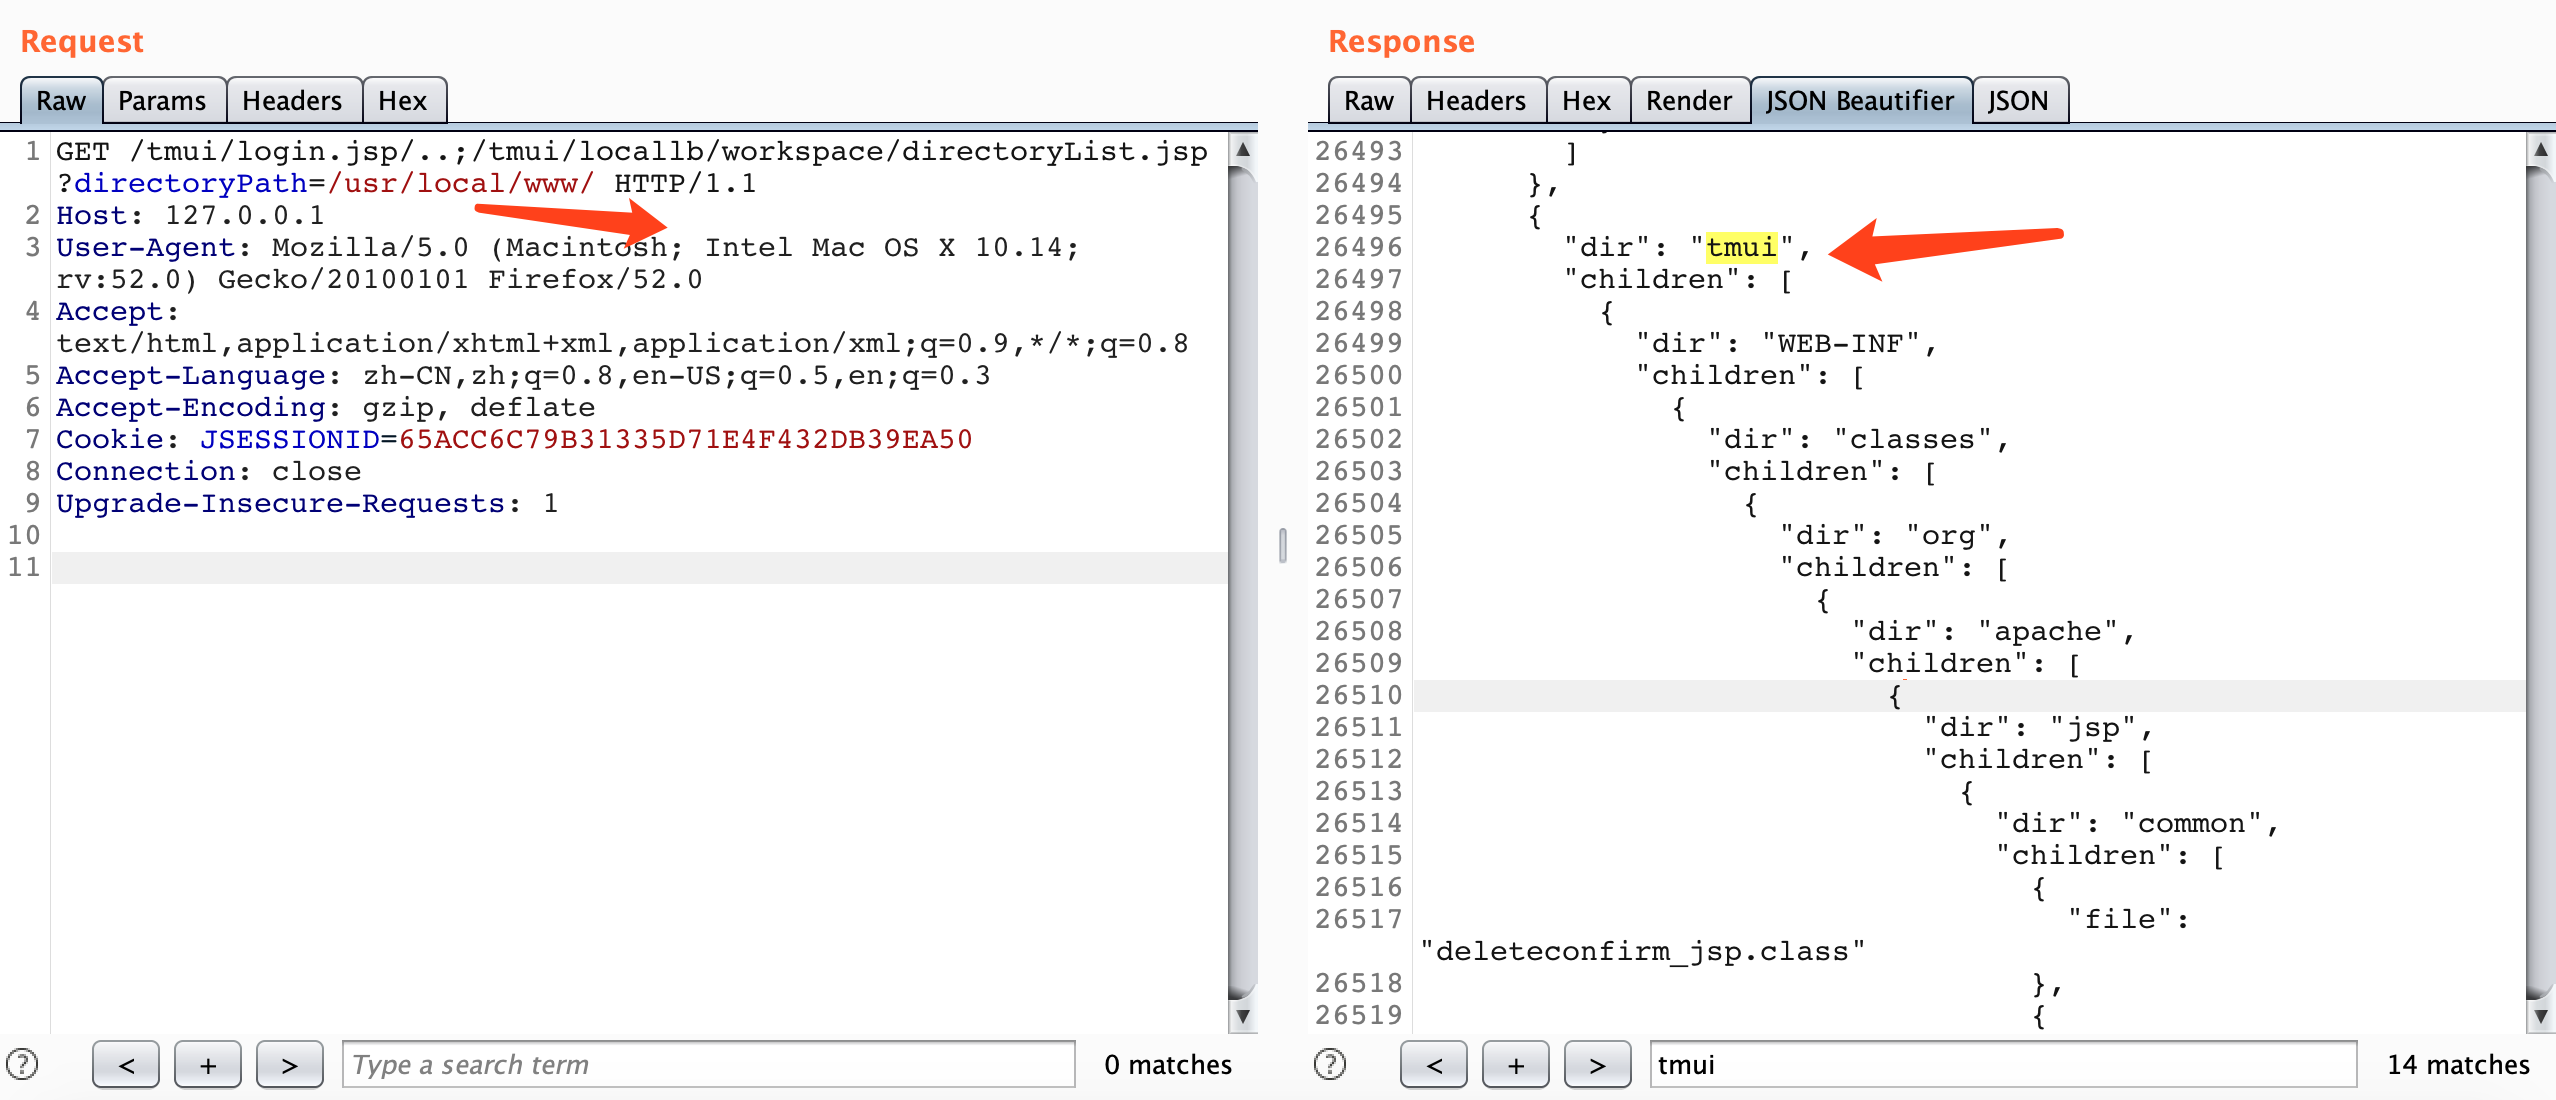The image size is (2556, 1100).
Task: Open the Request Headers tab
Action: (x=292, y=101)
